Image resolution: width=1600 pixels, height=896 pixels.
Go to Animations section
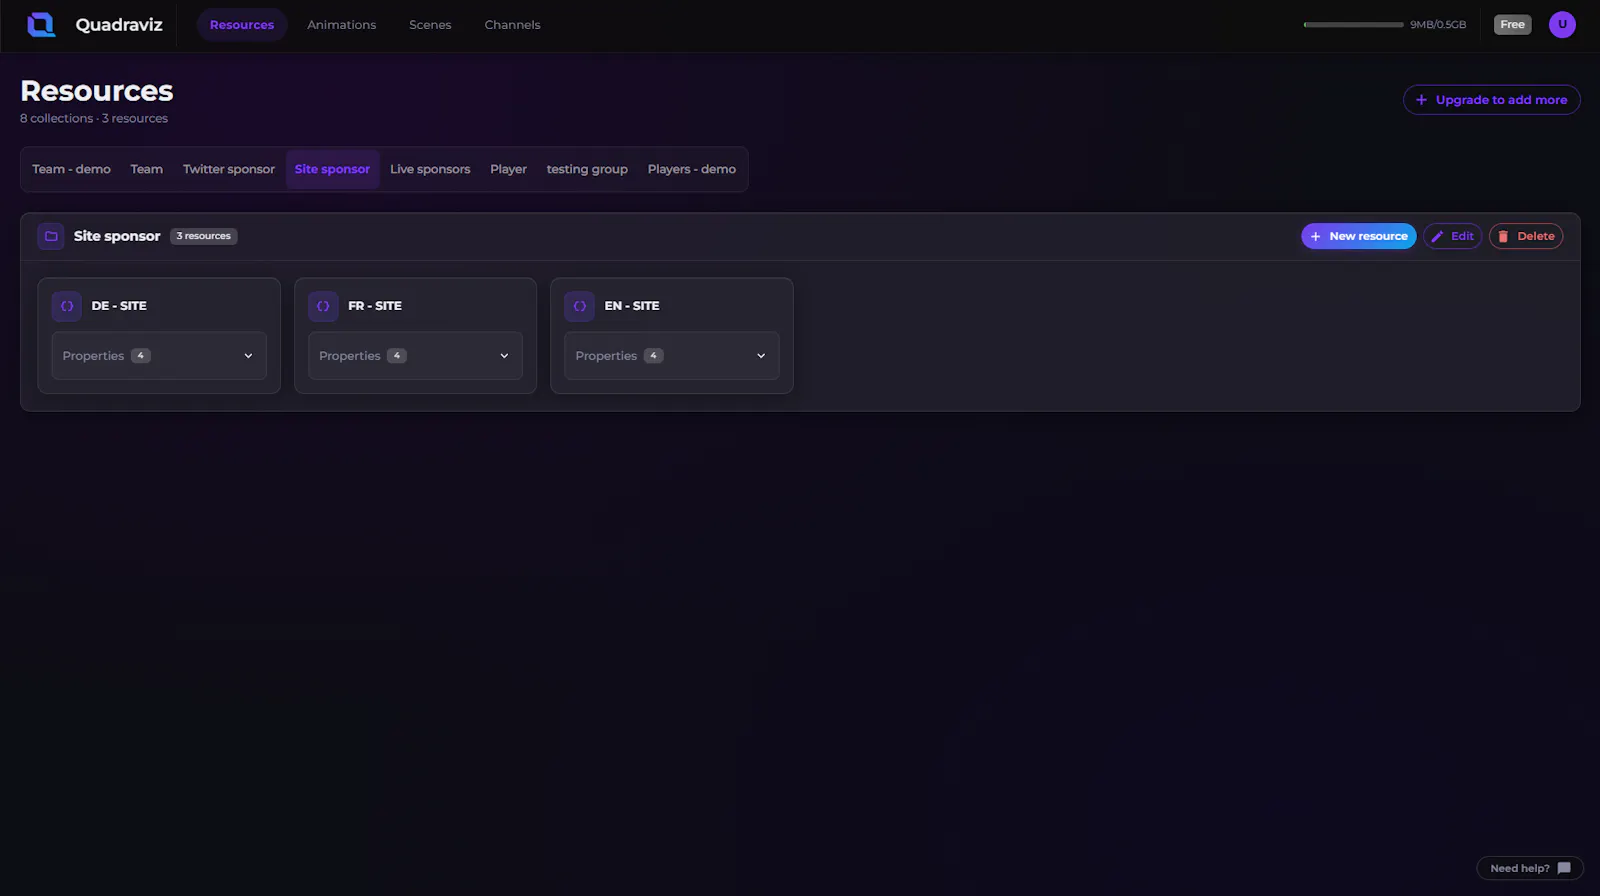342,24
